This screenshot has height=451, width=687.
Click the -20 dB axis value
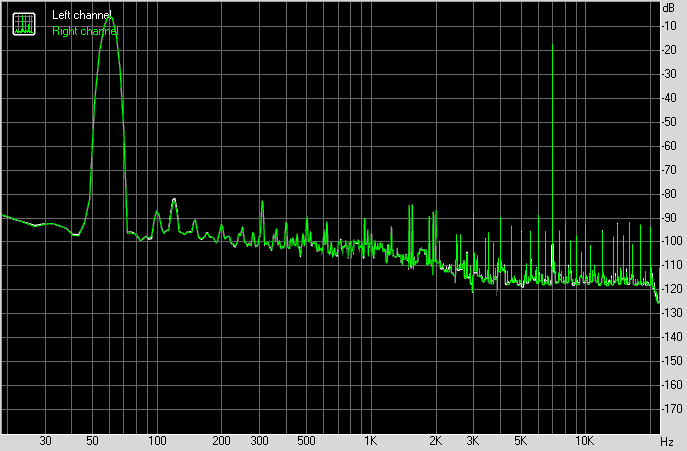[669, 50]
